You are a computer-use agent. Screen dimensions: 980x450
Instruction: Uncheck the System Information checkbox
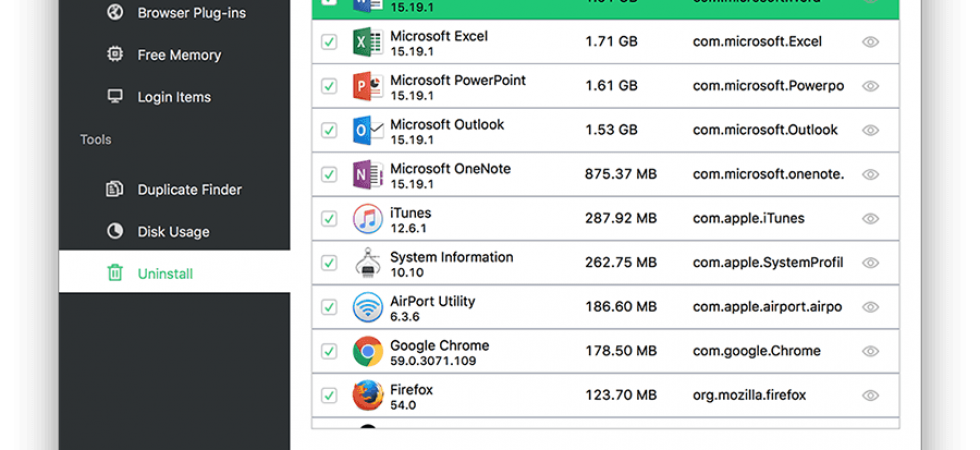(x=329, y=263)
